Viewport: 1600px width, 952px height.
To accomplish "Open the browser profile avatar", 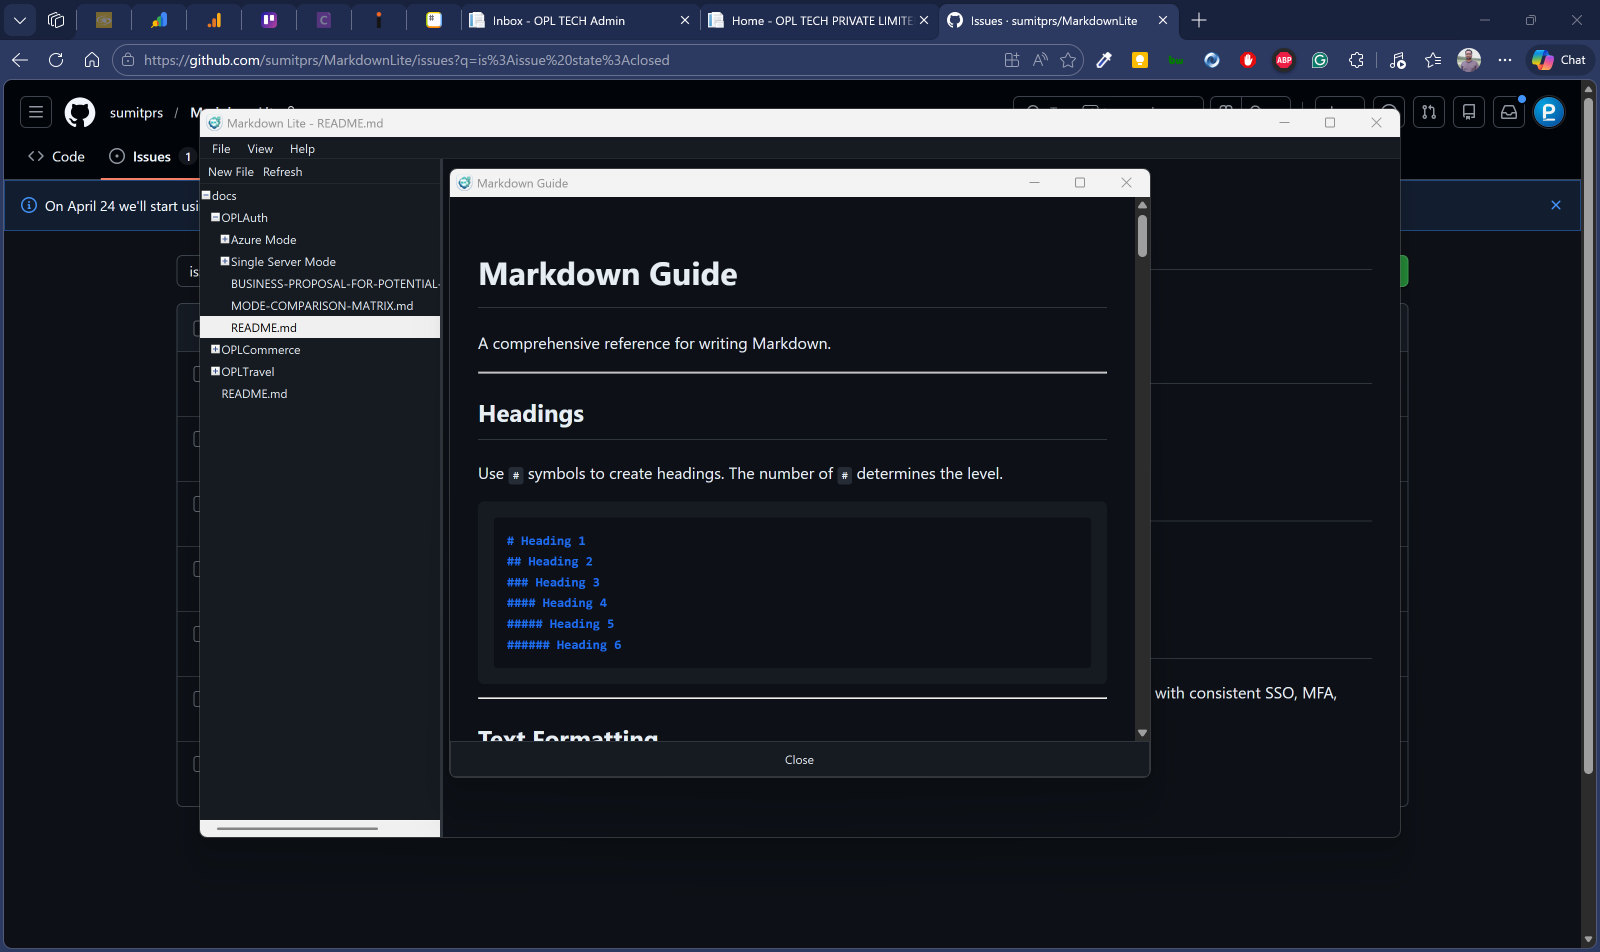I will [x=1469, y=60].
